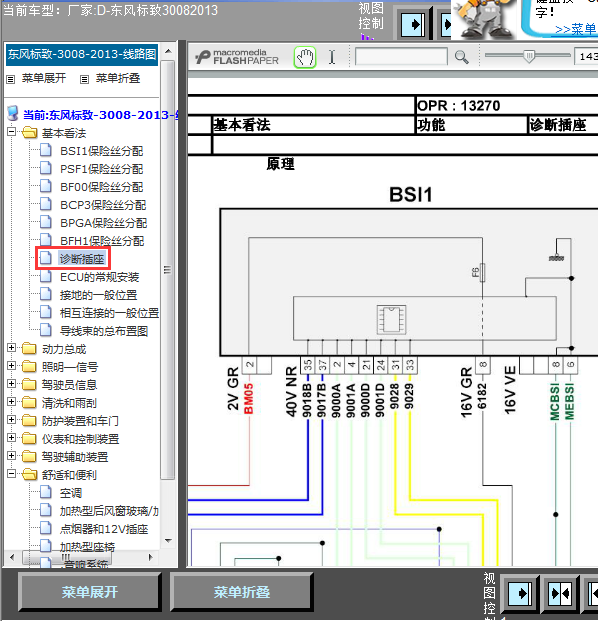Open 加热型座椅 page
Screen dimensions: 598x621
tap(87, 547)
